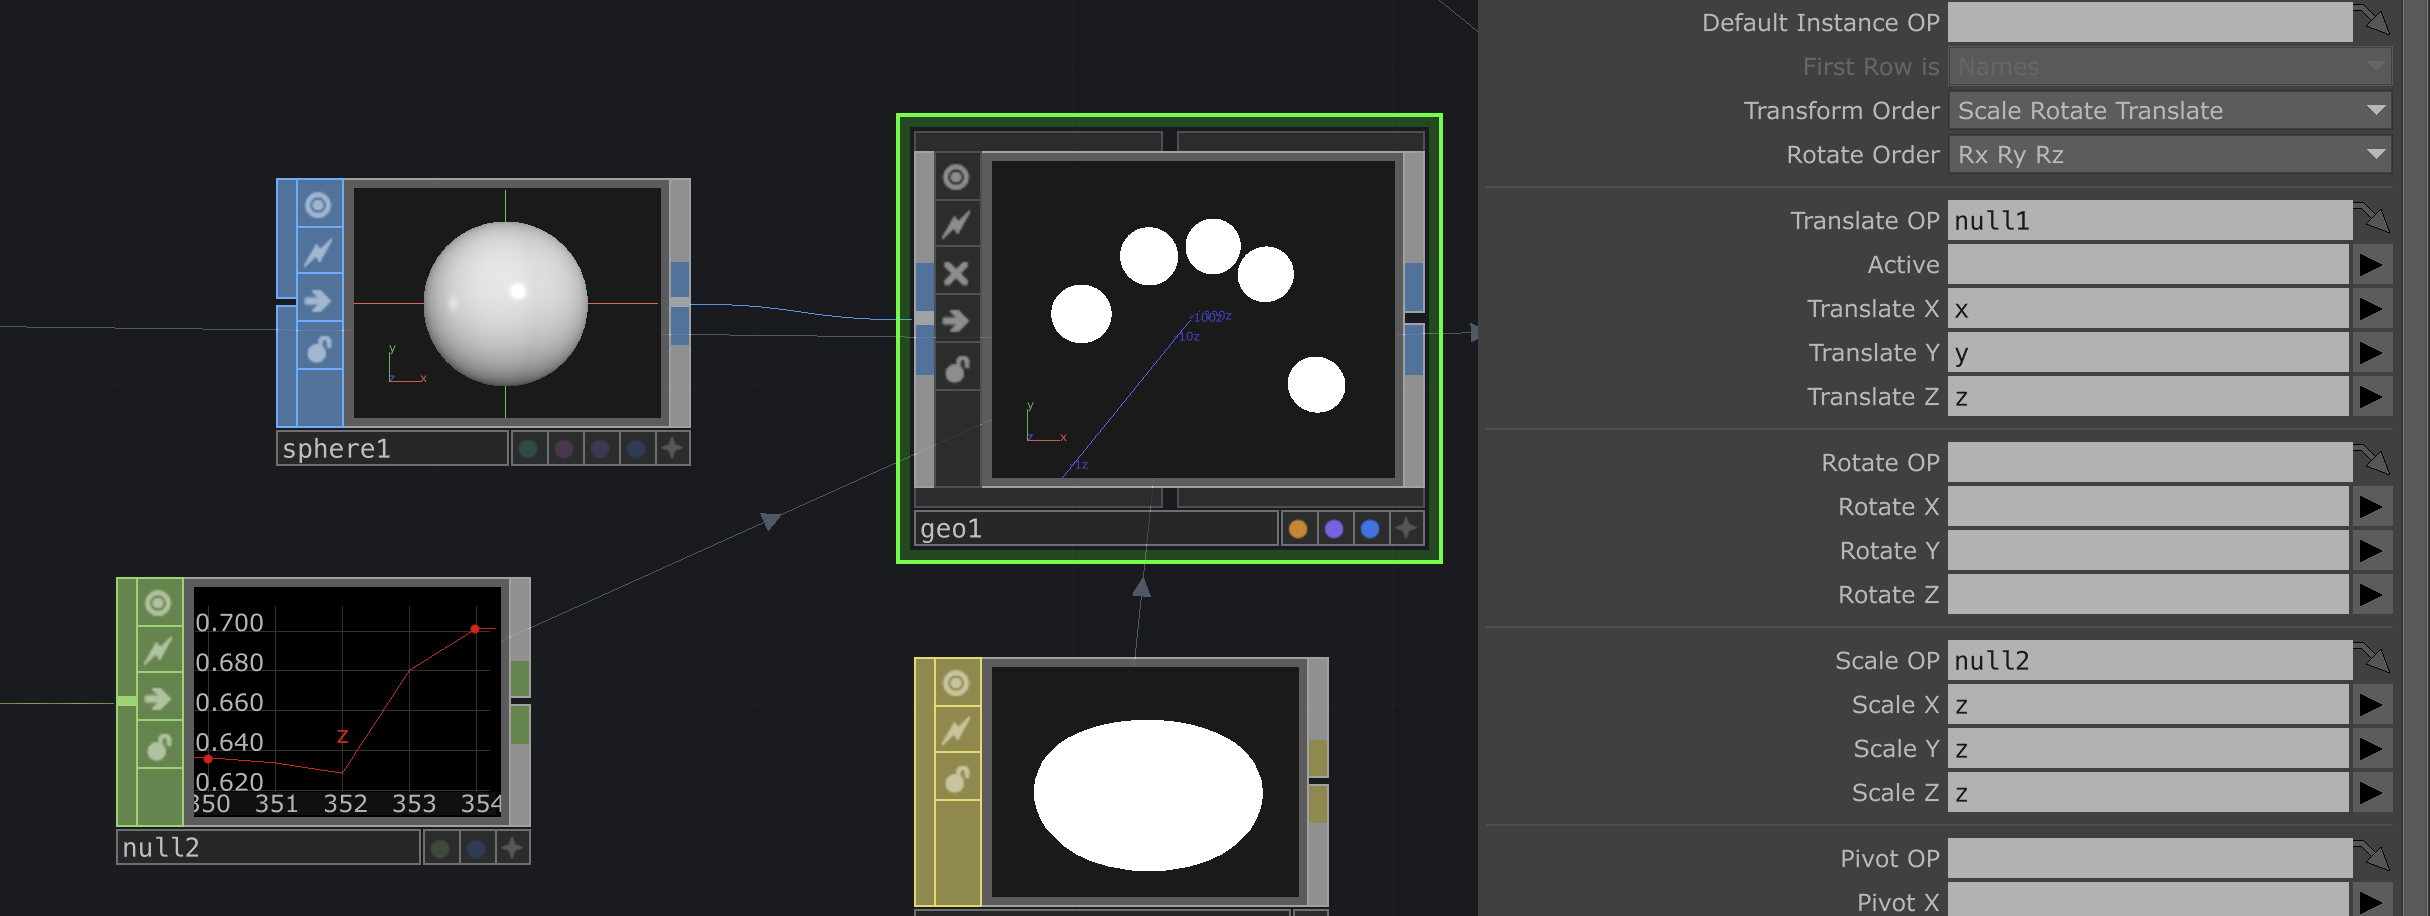
Task: Select the null2 channel graph viewer
Action: click(x=347, y=702)
